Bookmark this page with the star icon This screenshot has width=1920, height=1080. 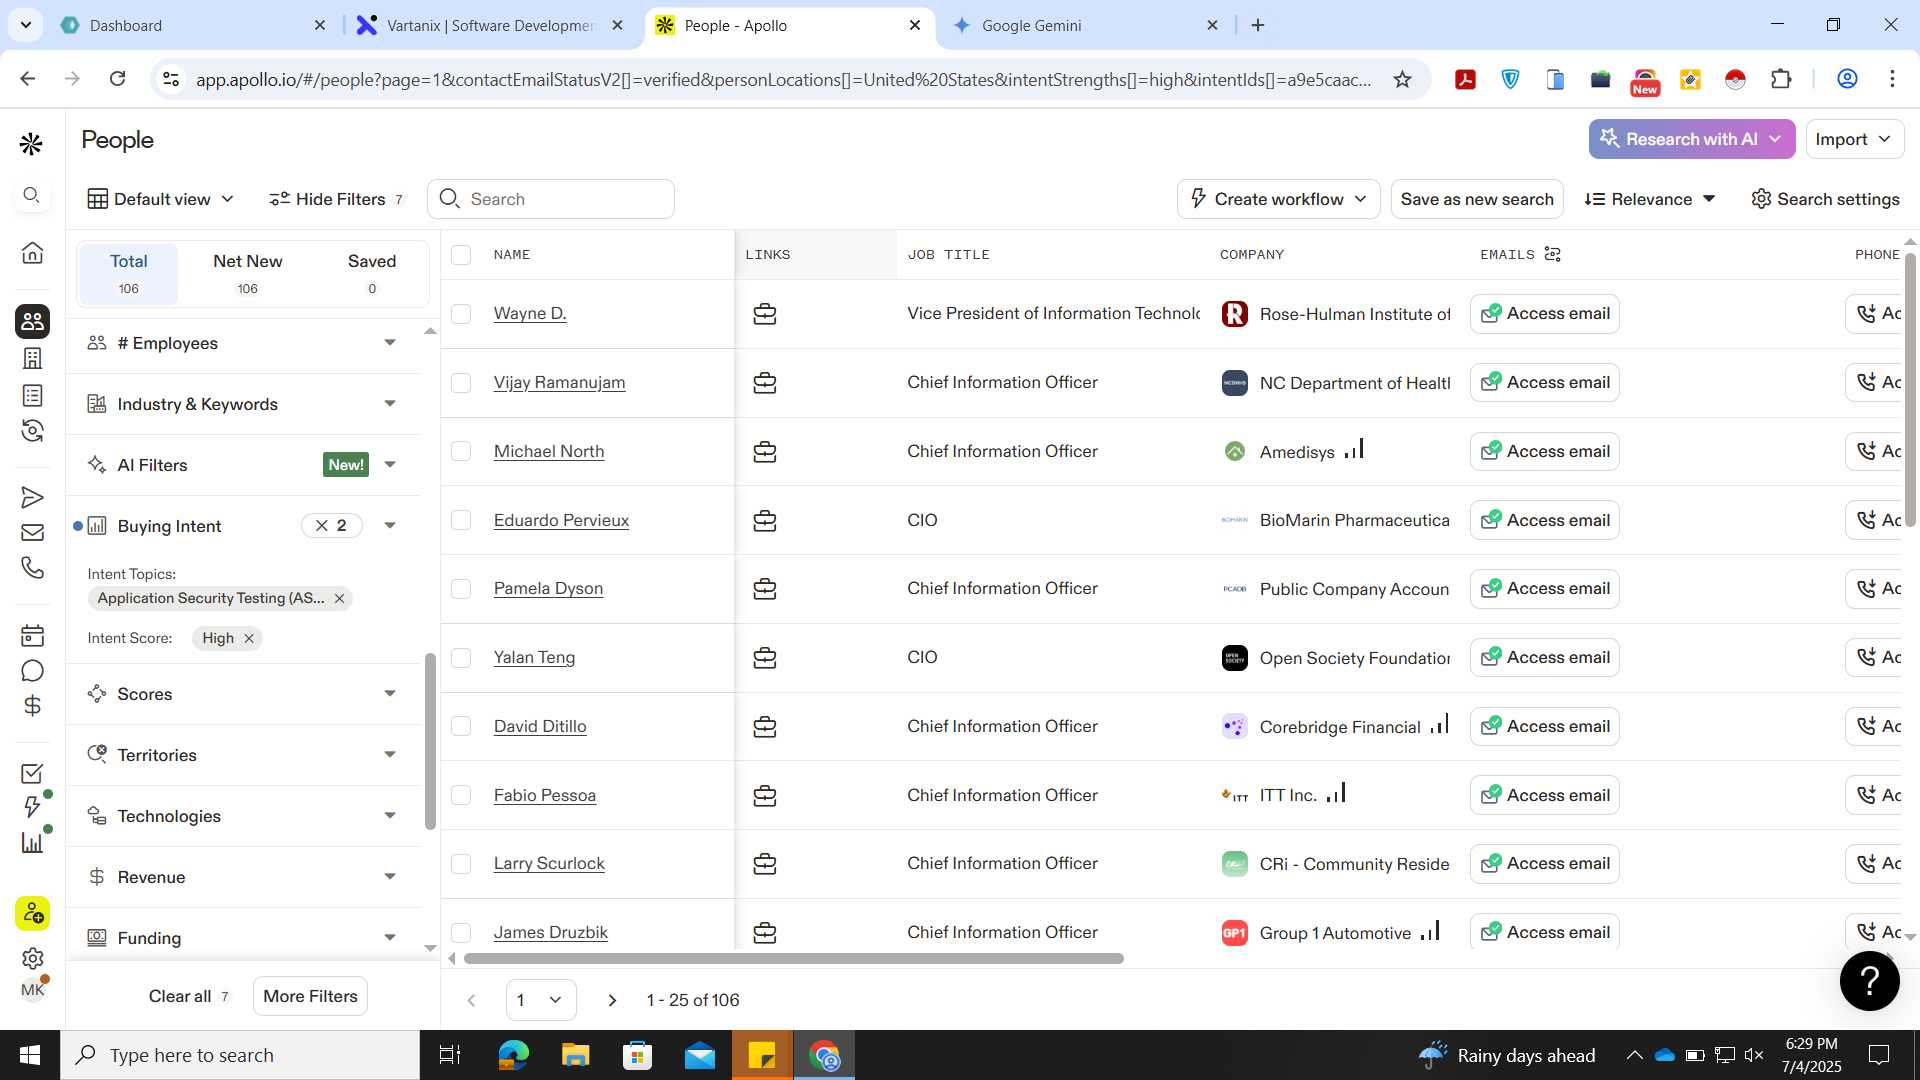1402,79
